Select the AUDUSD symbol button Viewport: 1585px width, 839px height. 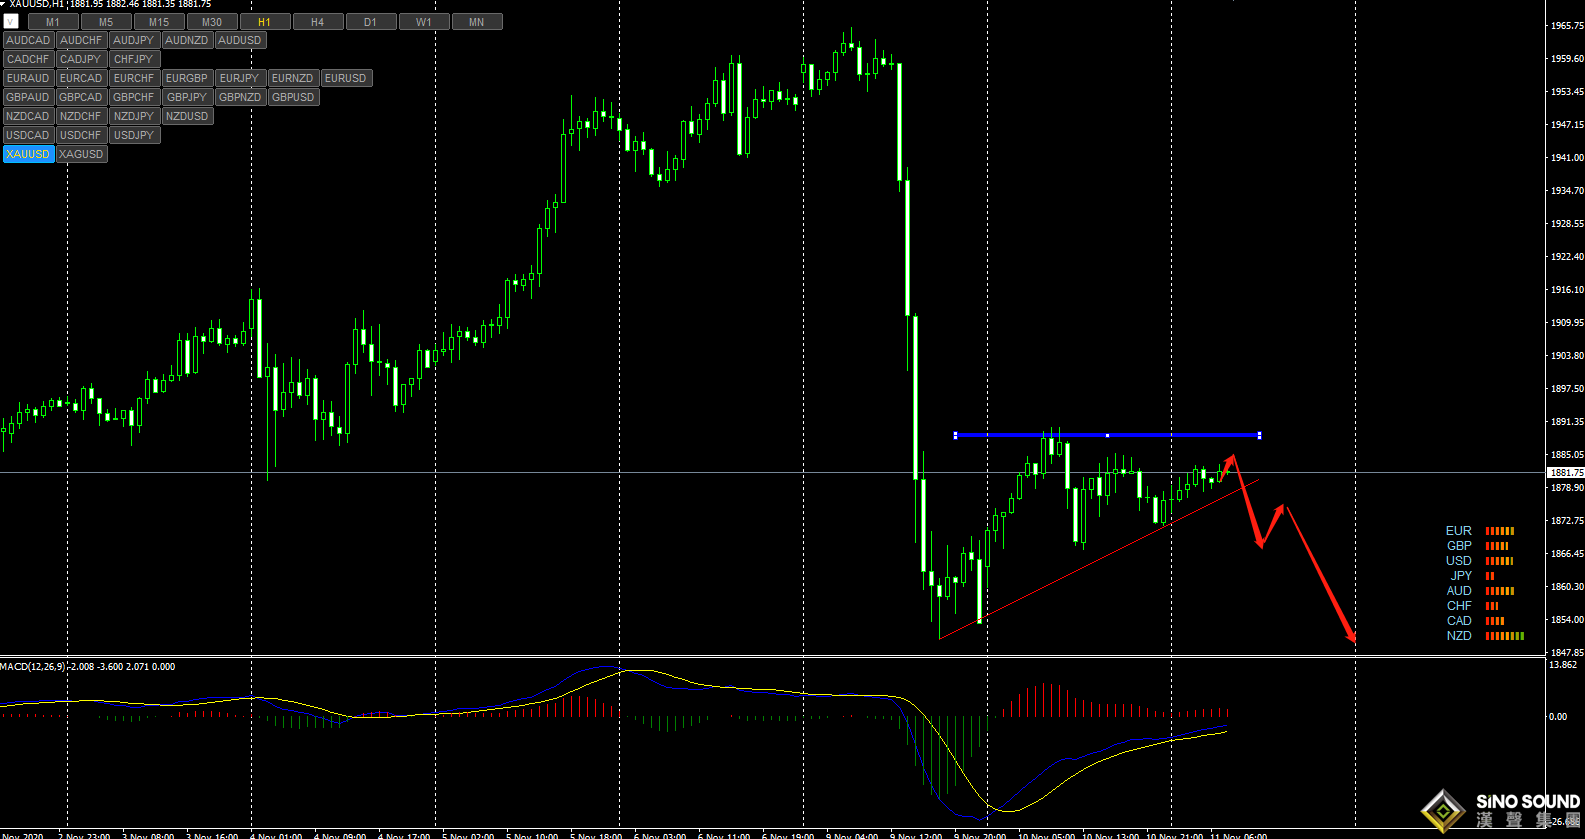240,41
